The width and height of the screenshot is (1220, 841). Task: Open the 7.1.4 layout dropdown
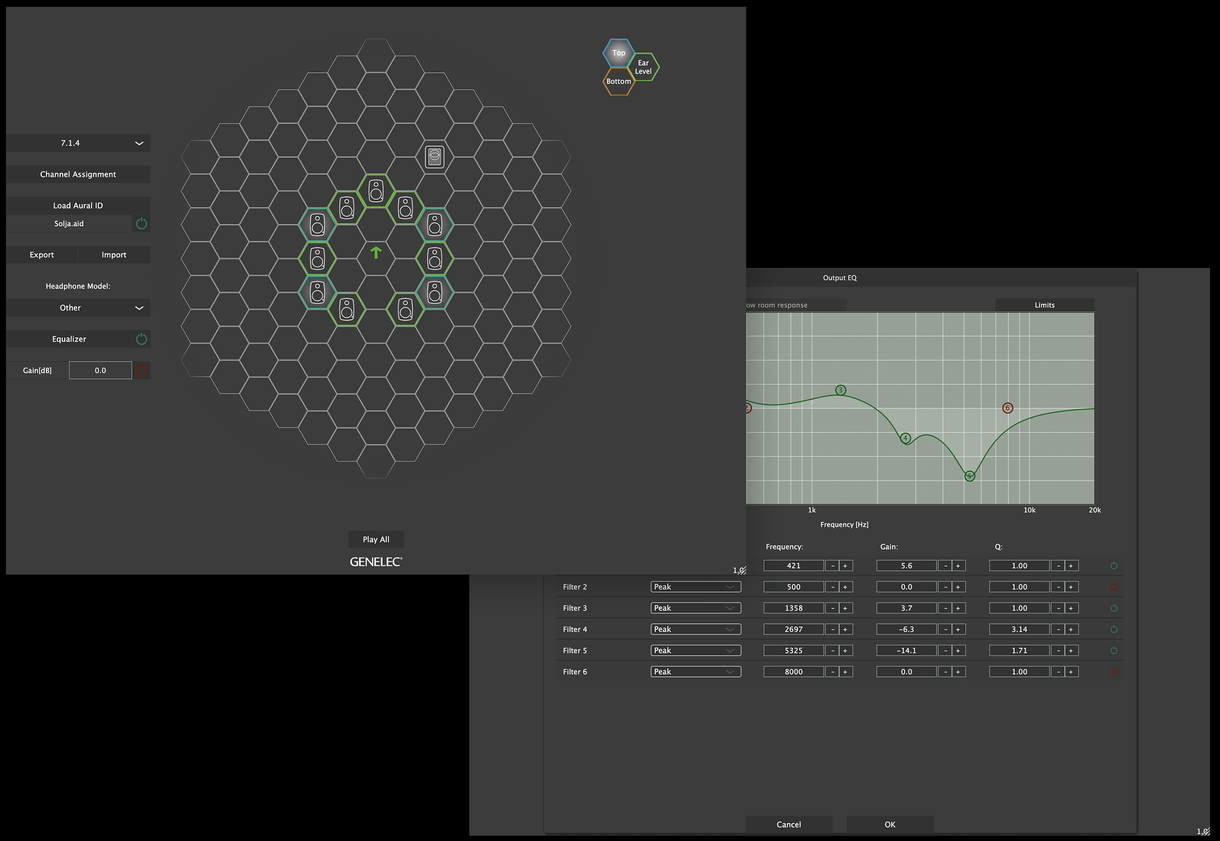pos(78,143)
